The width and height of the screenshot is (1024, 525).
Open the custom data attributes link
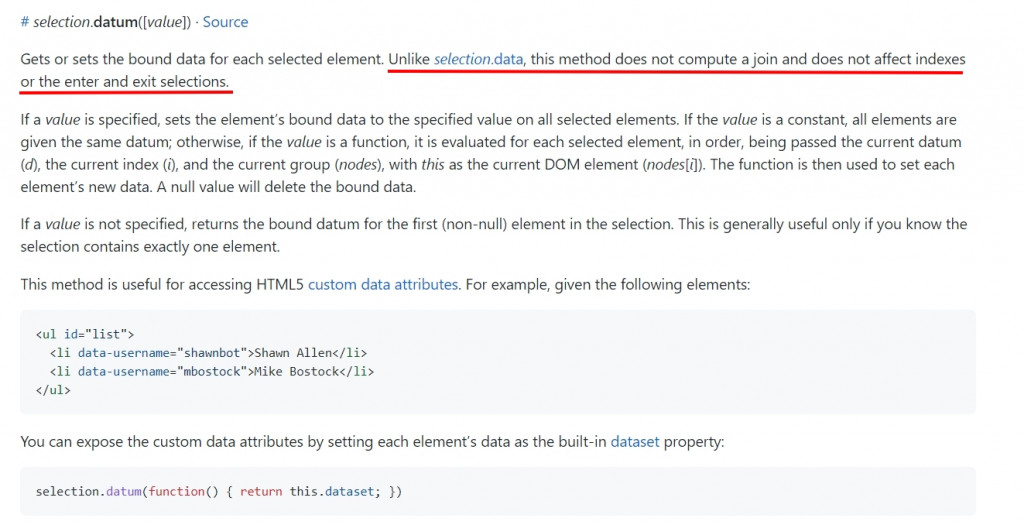[x=383, y=285]
